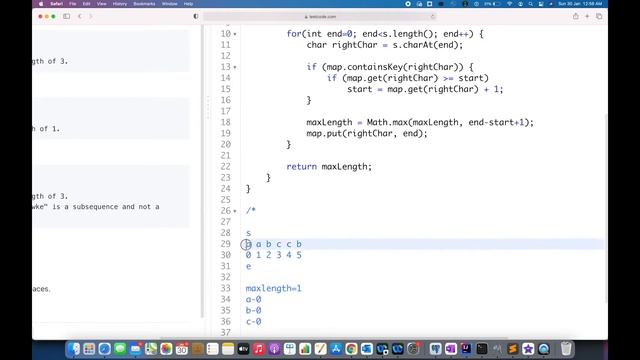Open App Store from the Dock

tap(336, 349)
